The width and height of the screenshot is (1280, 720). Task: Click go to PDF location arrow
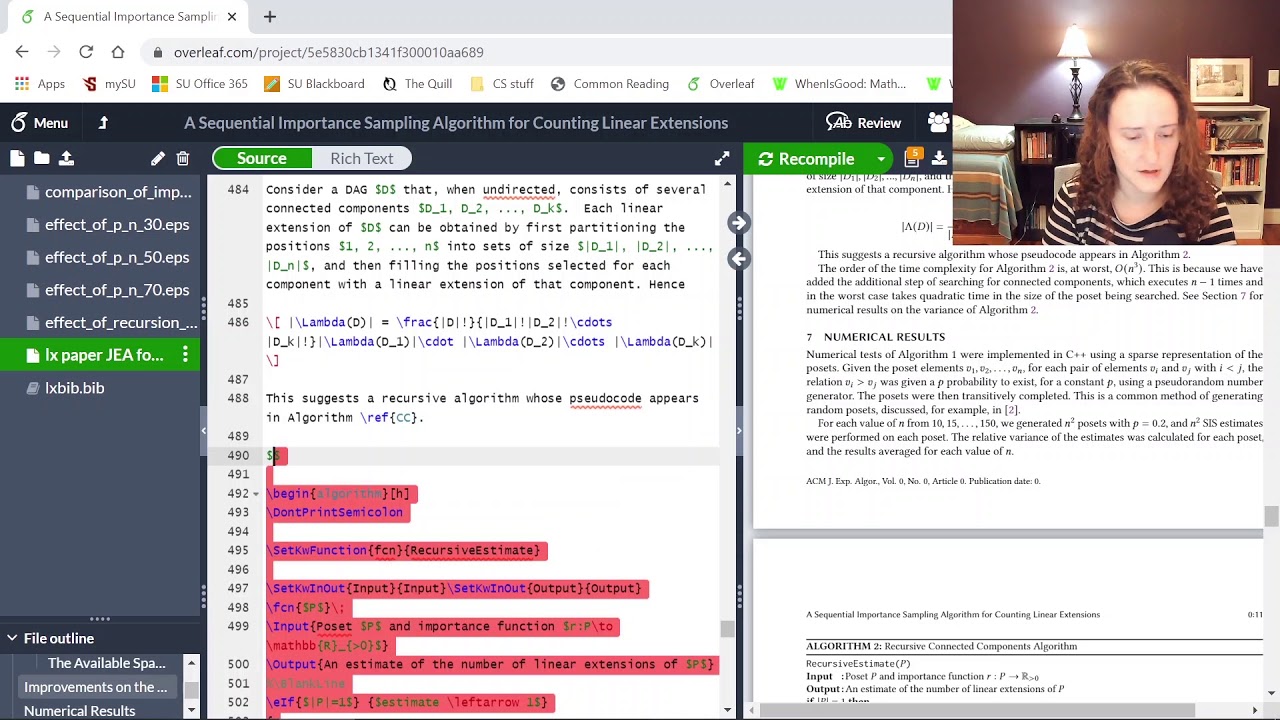739,223
